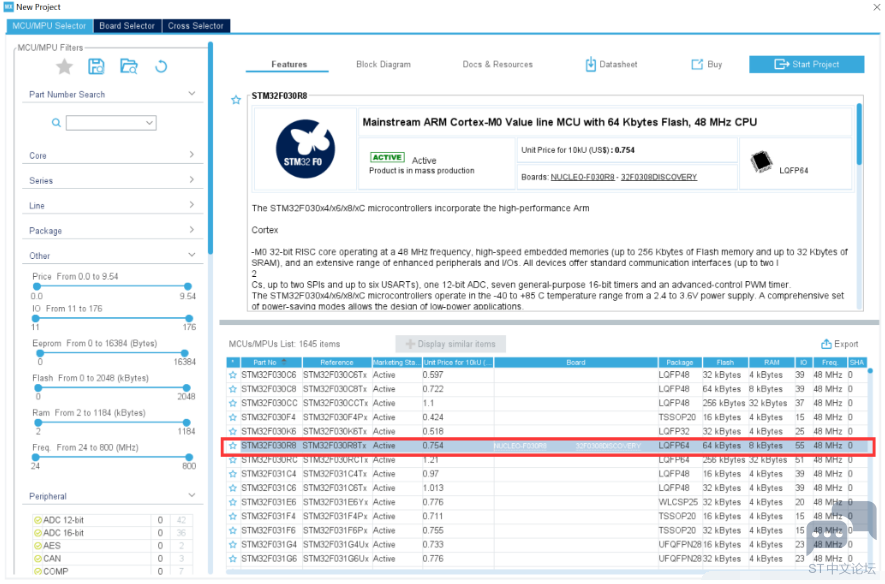885x584 pixels.
Task: Star the STM32F030K6 row
Action: coord(233,431)
